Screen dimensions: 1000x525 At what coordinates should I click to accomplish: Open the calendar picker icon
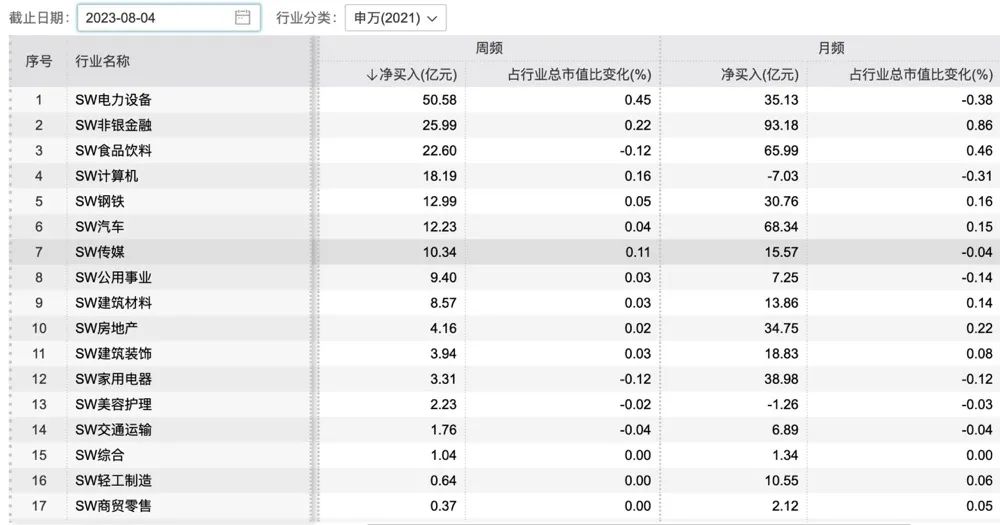[x=242, y=18]
